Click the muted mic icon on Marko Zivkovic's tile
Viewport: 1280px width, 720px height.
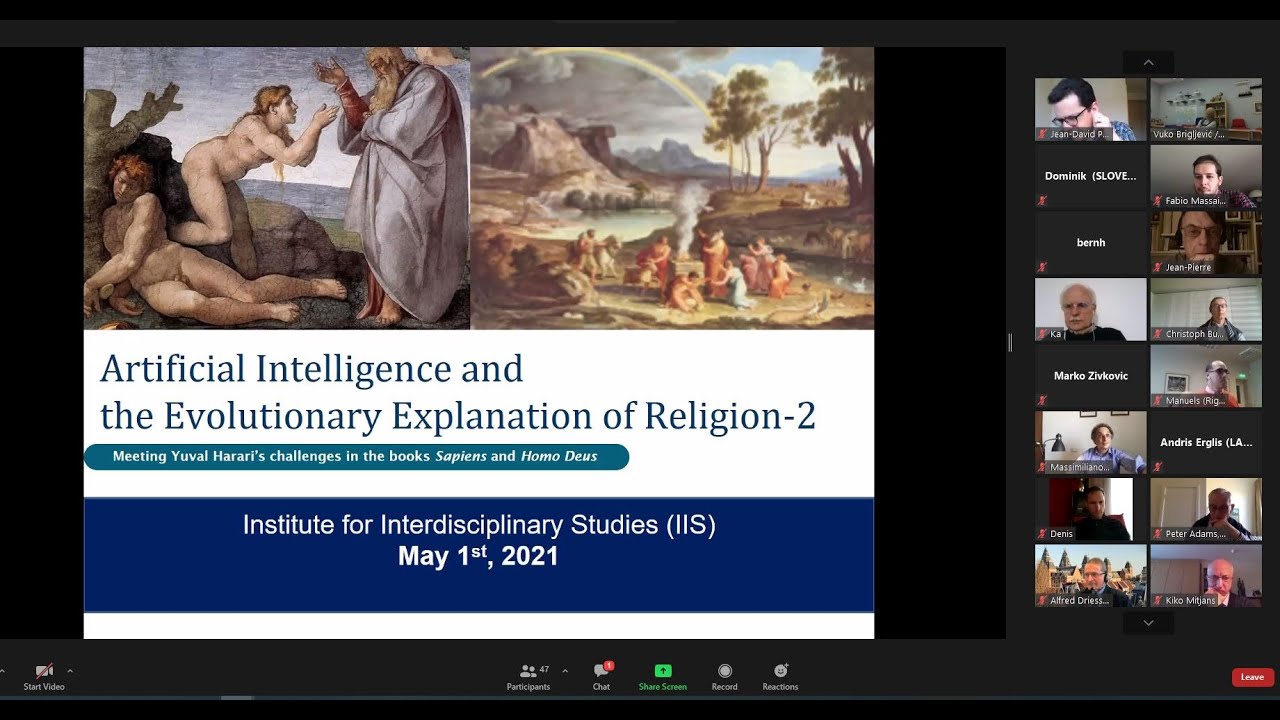tap(1042, 400)
